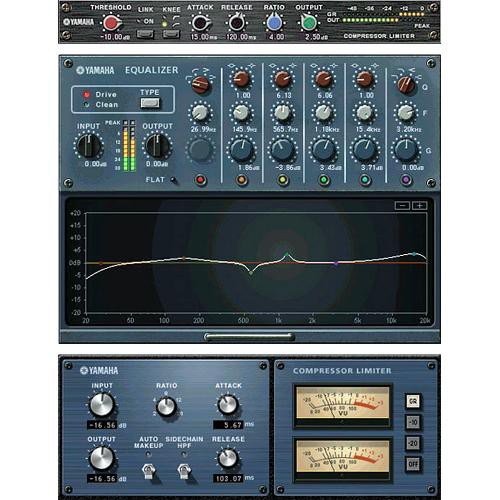The image size is (500, 500).
Task: Click the gain knob showing 3.43 dB
Action: point(324,150)
